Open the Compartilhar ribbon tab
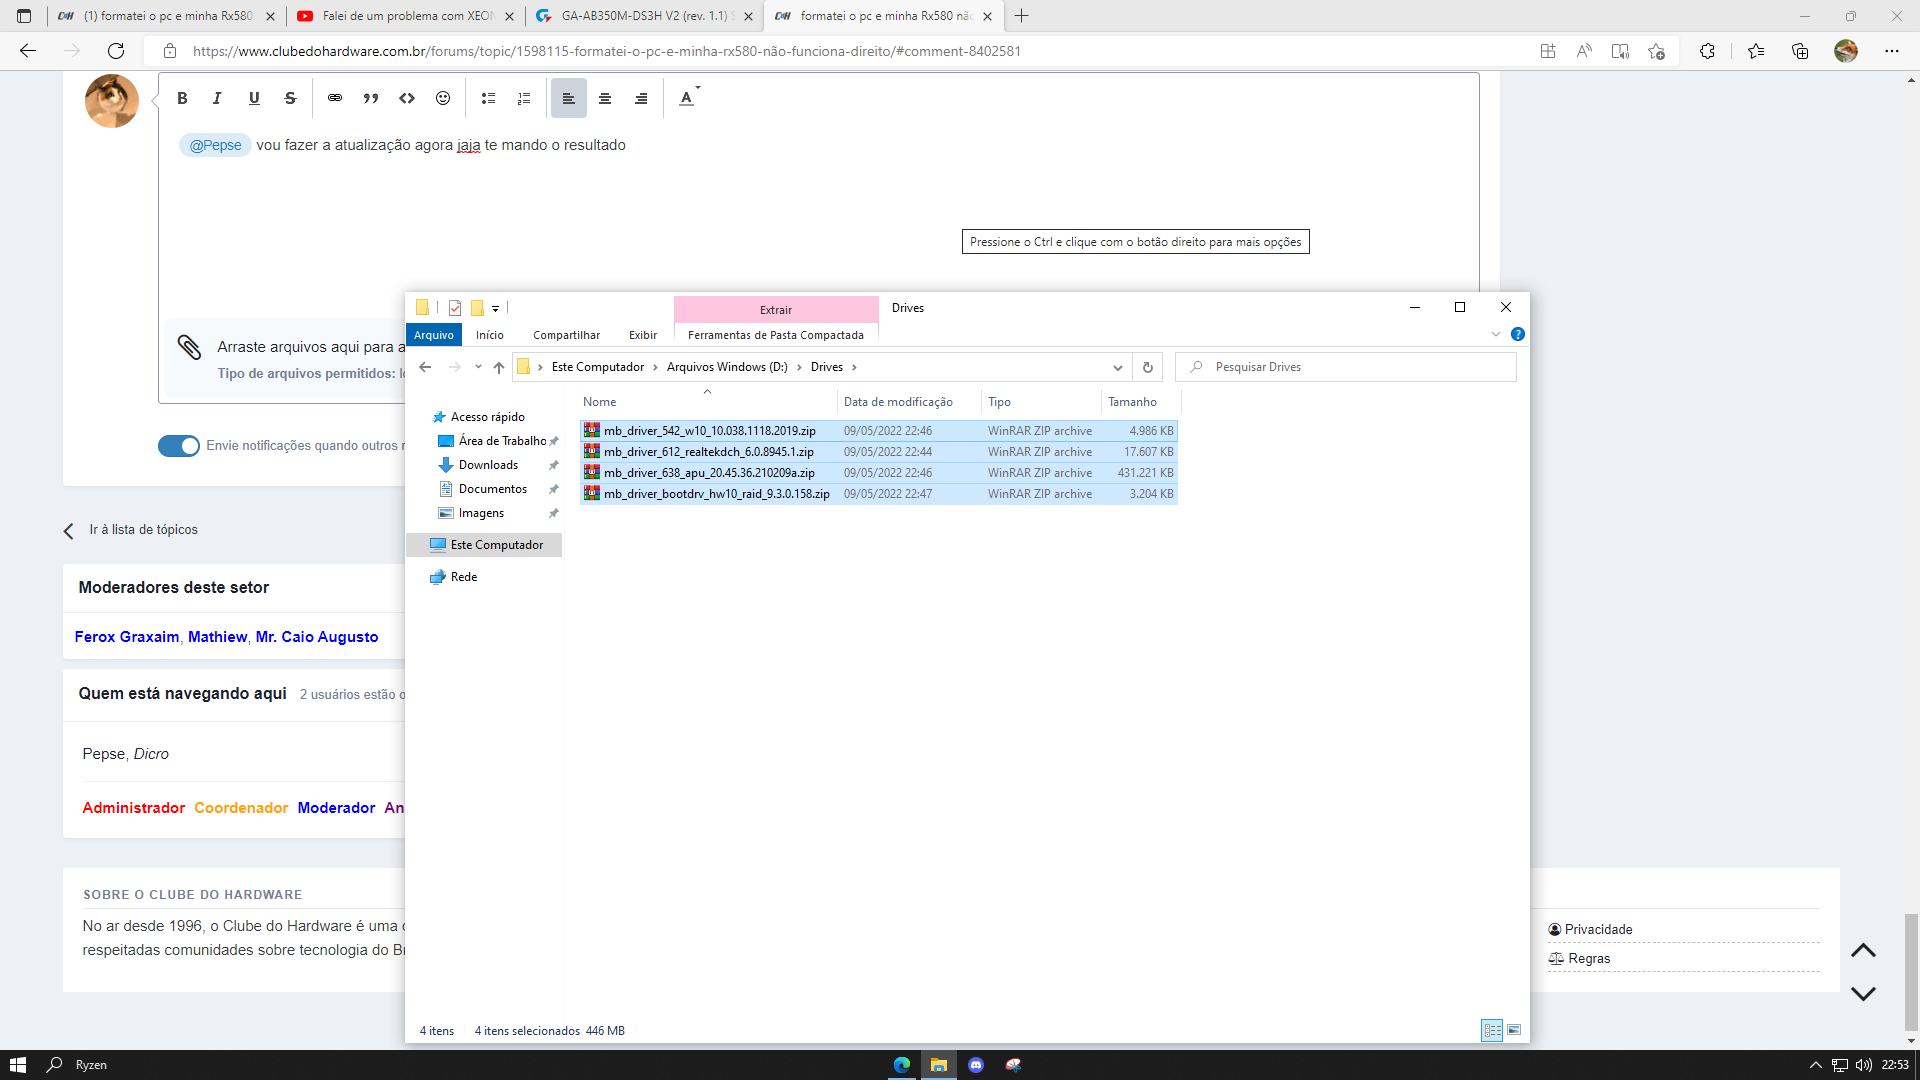This screenshot has width=1920, height=1080. (566, 335)
